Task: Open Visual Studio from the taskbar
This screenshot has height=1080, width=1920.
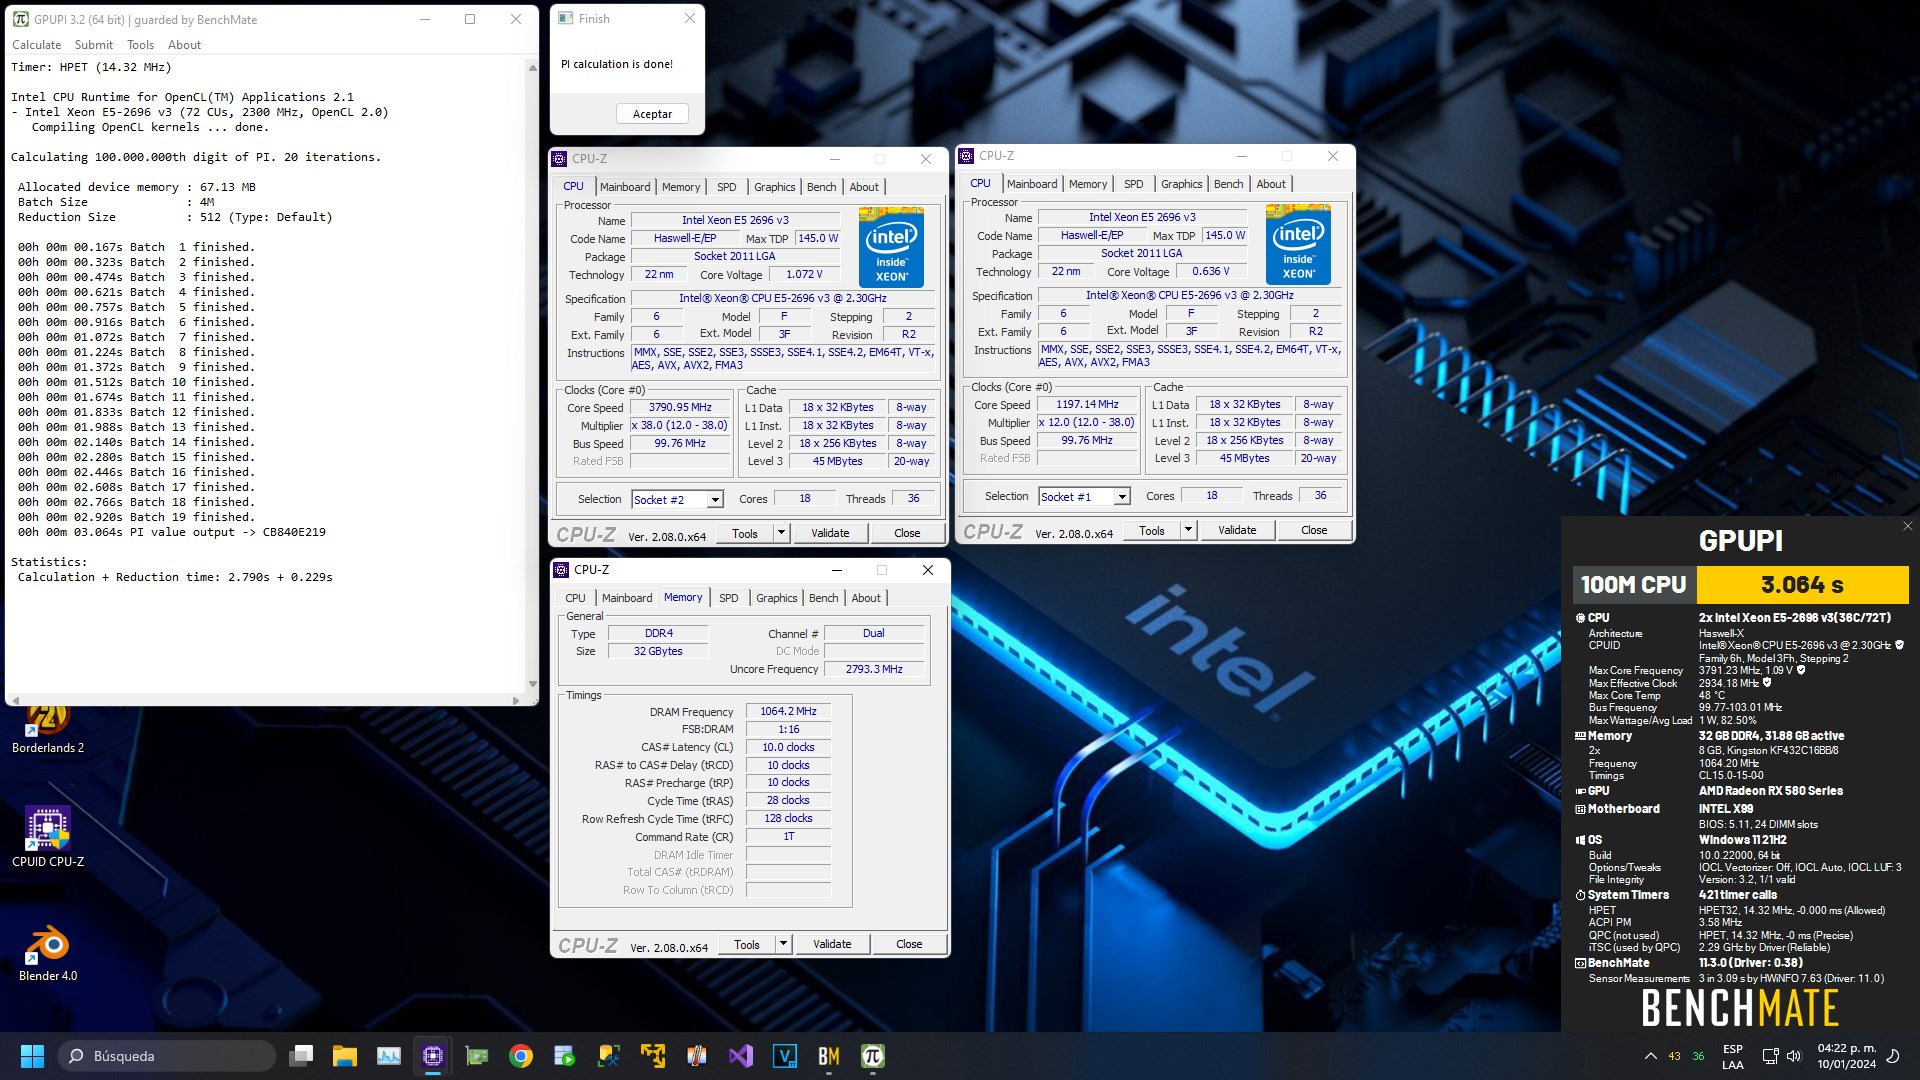Action: tap(741, 1056)
